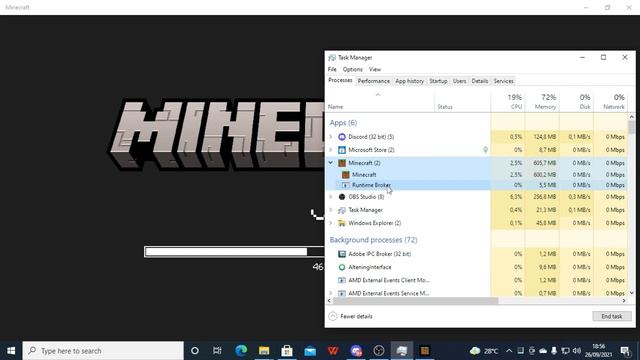The height and width of the screenshot is (360, 640).
Task: Open the Mail app from the taskbar
Action: point(310,351)
